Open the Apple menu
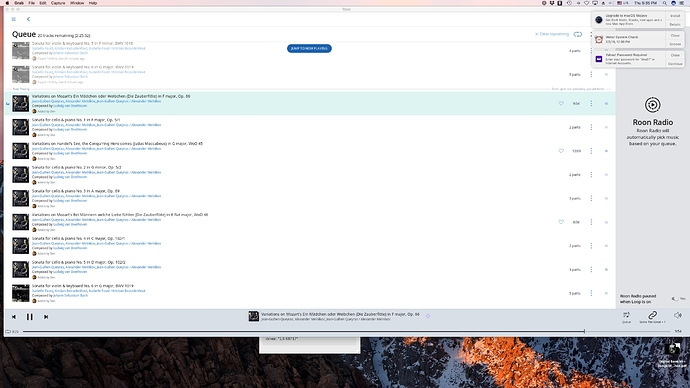This screenshot has height=388, width=690. [x=7, y=3]
